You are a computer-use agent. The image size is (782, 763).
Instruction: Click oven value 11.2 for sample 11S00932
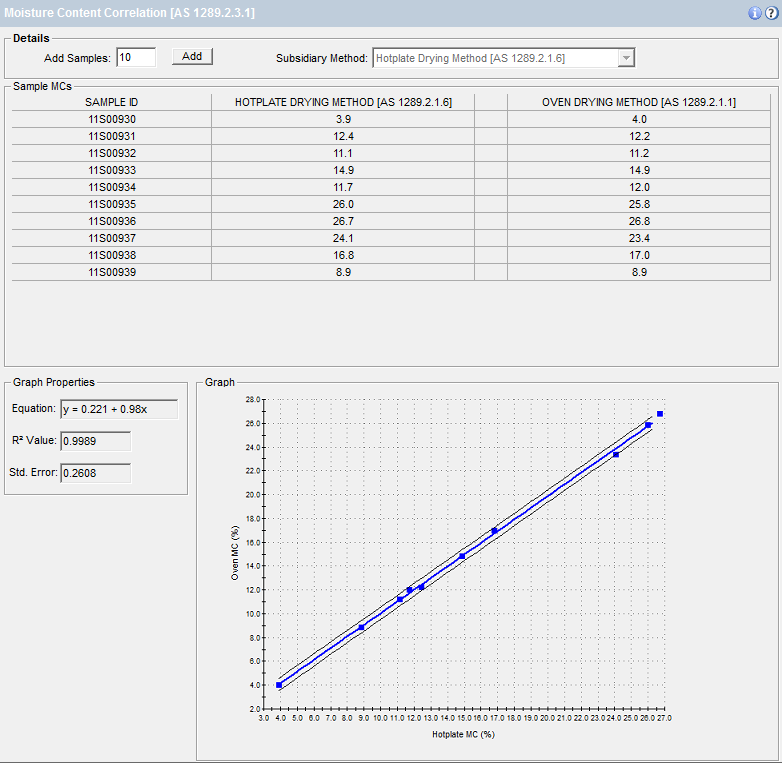tap(639, 153)
